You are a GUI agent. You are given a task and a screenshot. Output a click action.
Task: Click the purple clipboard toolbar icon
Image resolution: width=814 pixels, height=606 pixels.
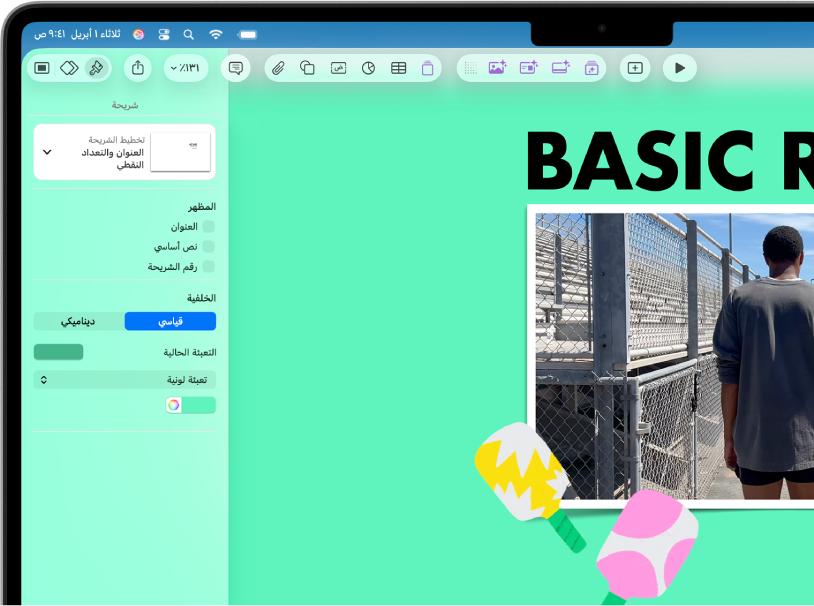[x=427, y=68]
